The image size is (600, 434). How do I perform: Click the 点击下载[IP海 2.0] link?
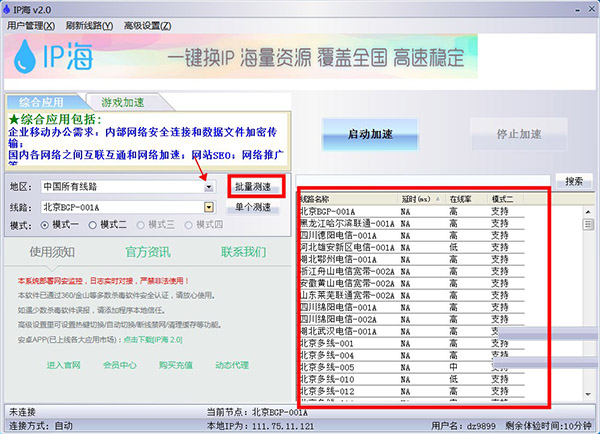click(153, 340)
